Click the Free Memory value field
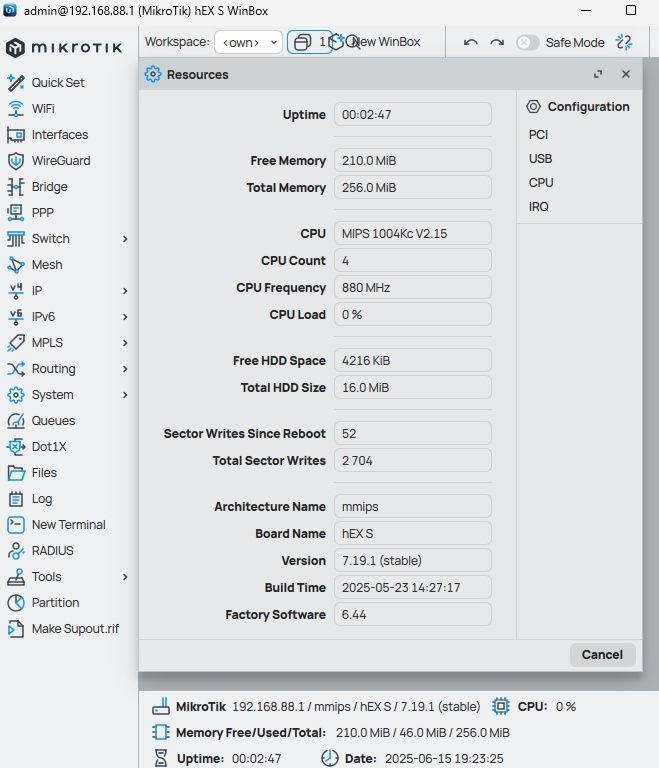Image resolution: width=659 pixels, height=768 pixels. point(413,161)
